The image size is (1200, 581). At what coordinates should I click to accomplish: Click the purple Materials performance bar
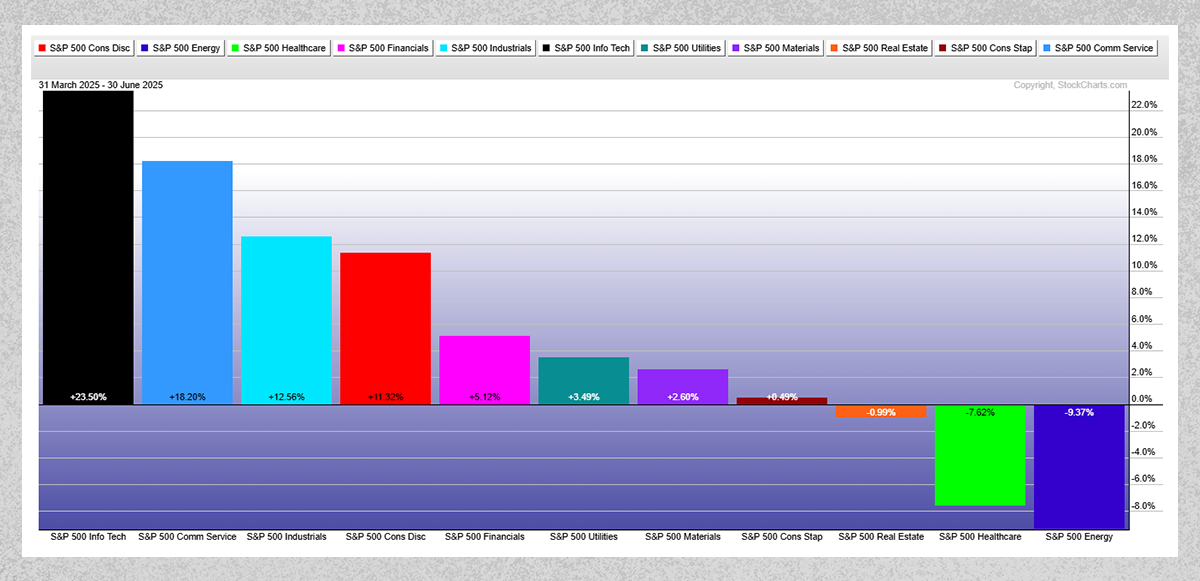682,387
